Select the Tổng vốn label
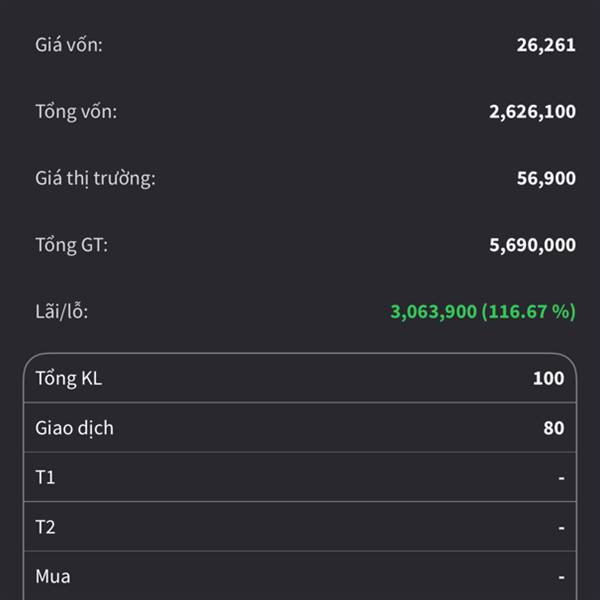Viewport: 600px width, 600px height. point(76,111)
